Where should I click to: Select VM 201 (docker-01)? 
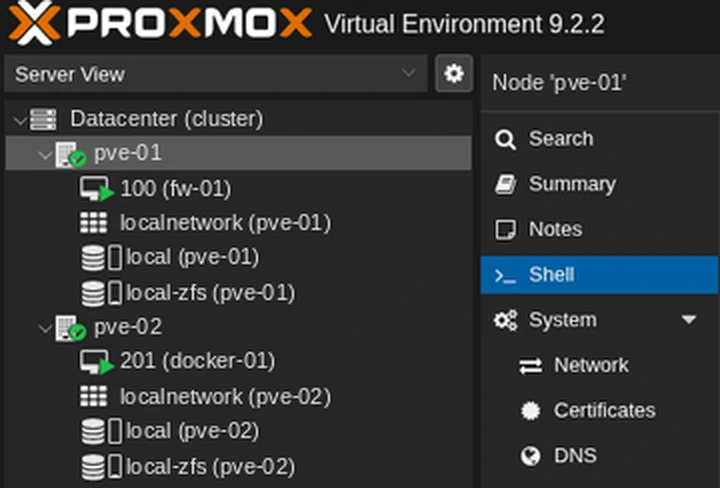coord(197,361)
